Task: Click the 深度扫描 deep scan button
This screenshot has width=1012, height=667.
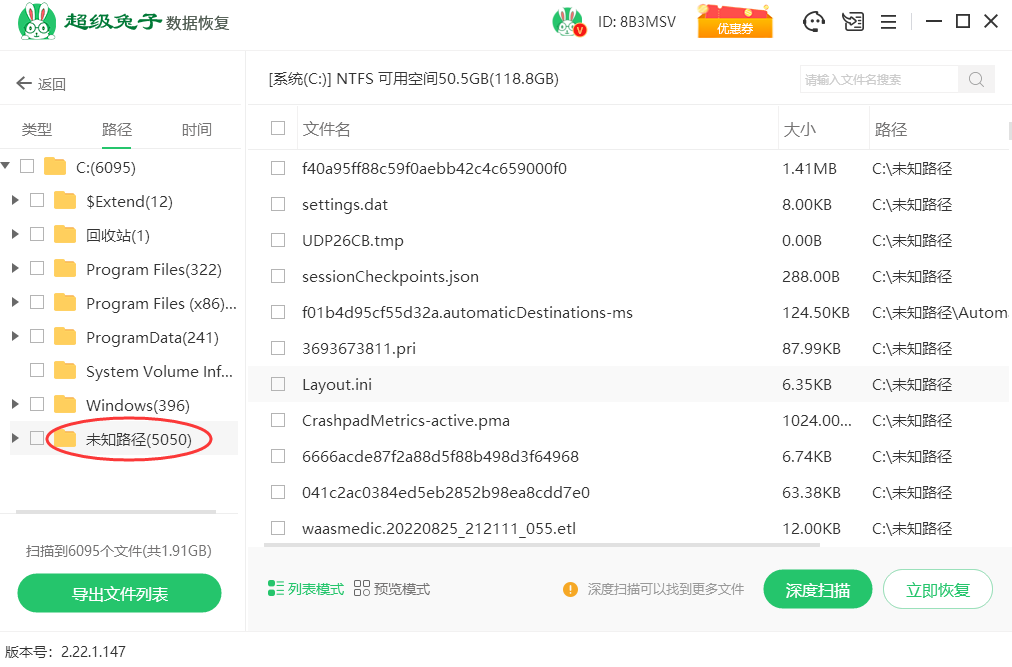Action: tap(817, 590)
